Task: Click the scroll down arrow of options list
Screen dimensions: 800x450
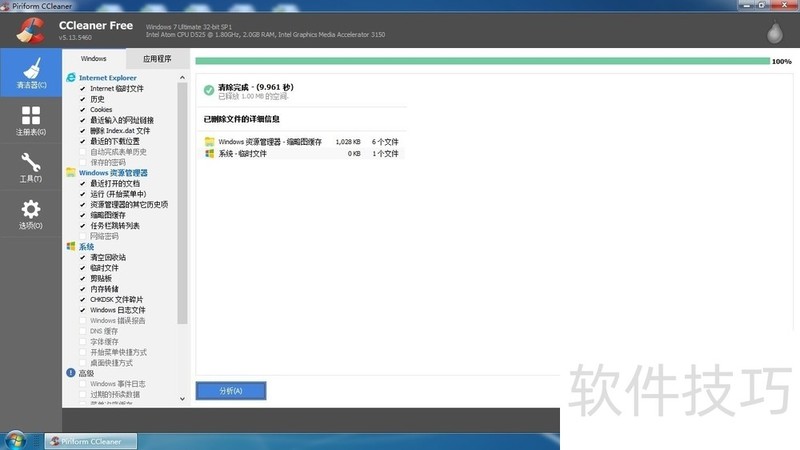Action: [x=182, y=399]
